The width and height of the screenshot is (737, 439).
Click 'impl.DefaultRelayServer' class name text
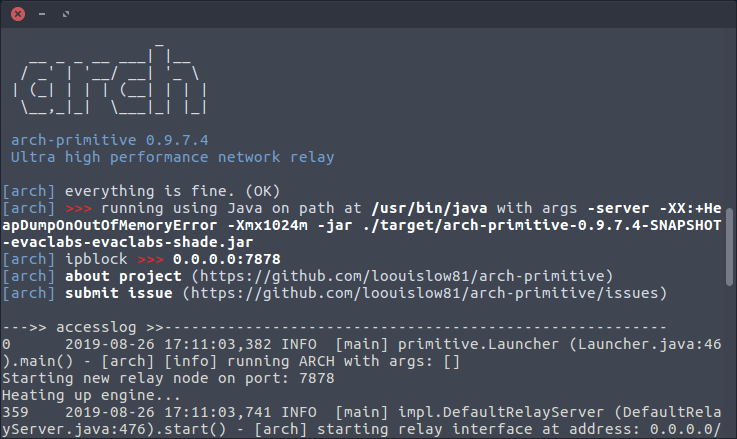(x=501, y=412)
